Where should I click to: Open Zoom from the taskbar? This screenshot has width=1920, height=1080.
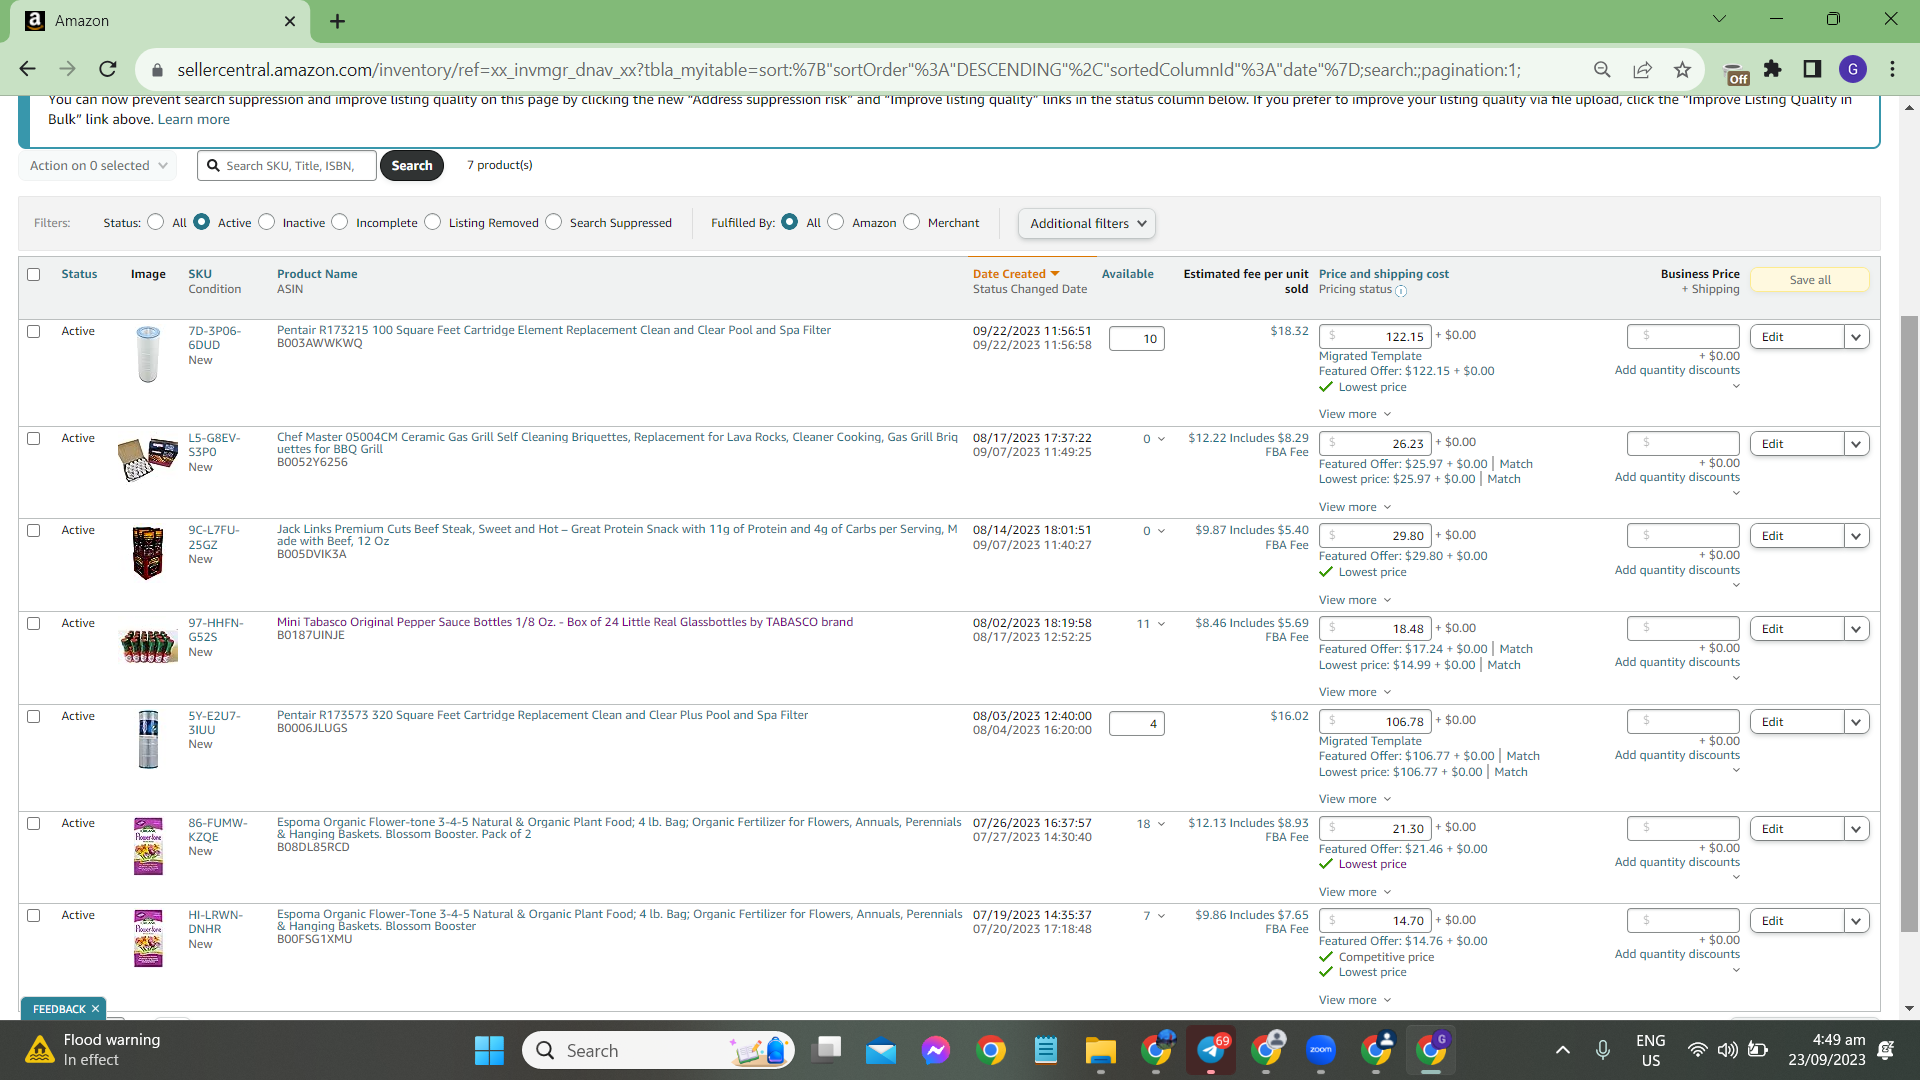coord(1321,1050)
